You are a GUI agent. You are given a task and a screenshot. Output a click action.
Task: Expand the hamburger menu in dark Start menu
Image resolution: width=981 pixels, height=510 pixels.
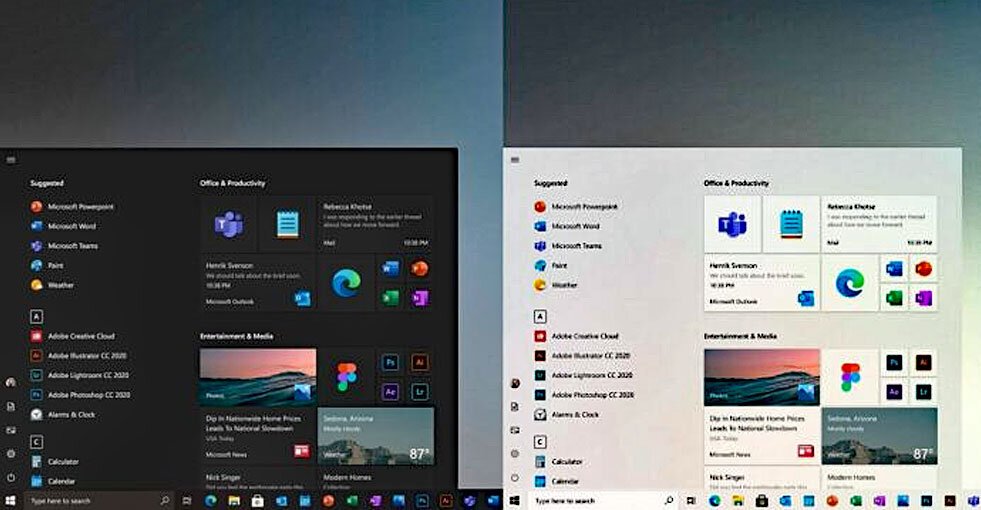11,160
